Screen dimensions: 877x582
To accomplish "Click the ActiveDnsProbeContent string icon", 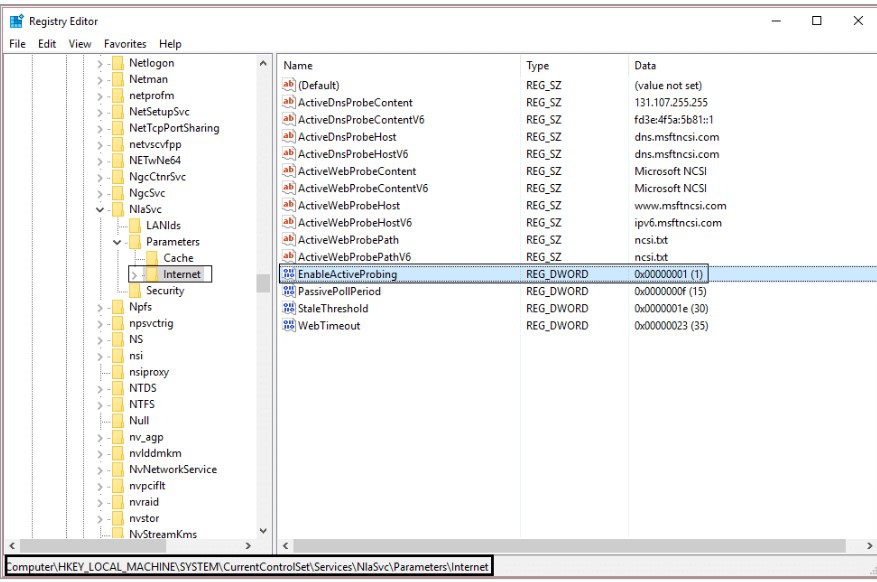I will point(289,102).
